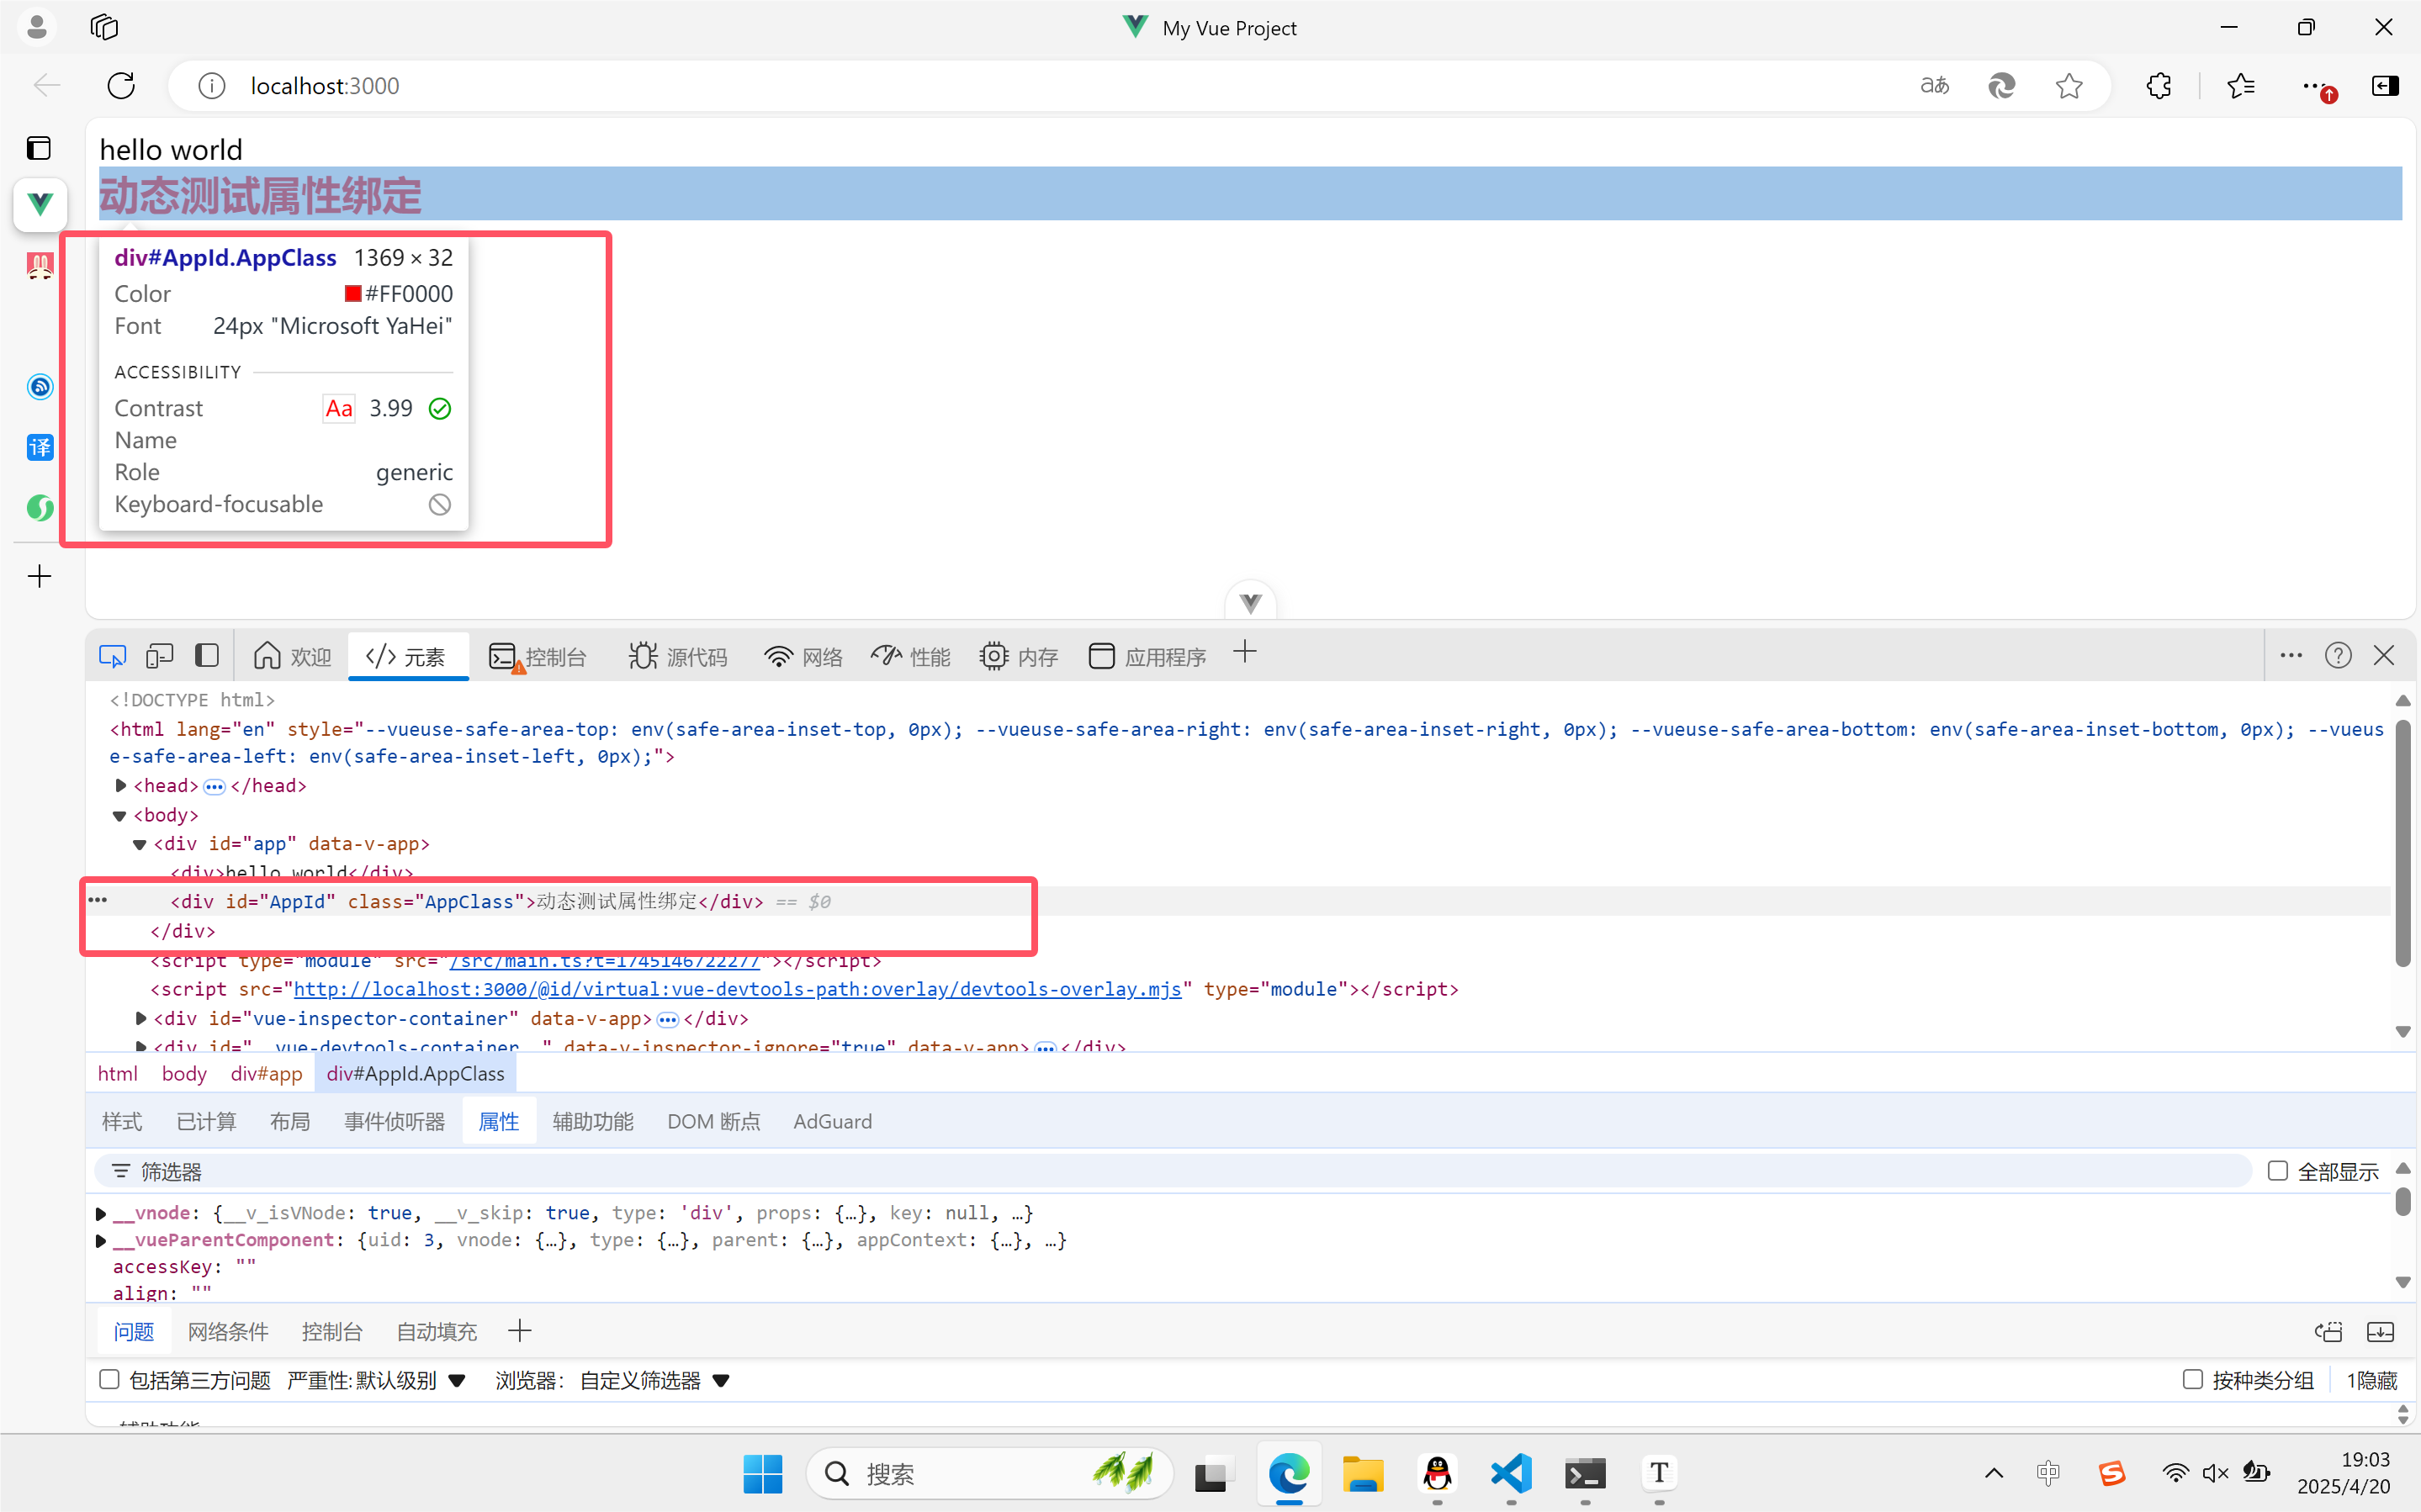2421x1512 pixels.
Task: Click the Vue DevTools floating toggle logo
Action: coord(1250,603)
